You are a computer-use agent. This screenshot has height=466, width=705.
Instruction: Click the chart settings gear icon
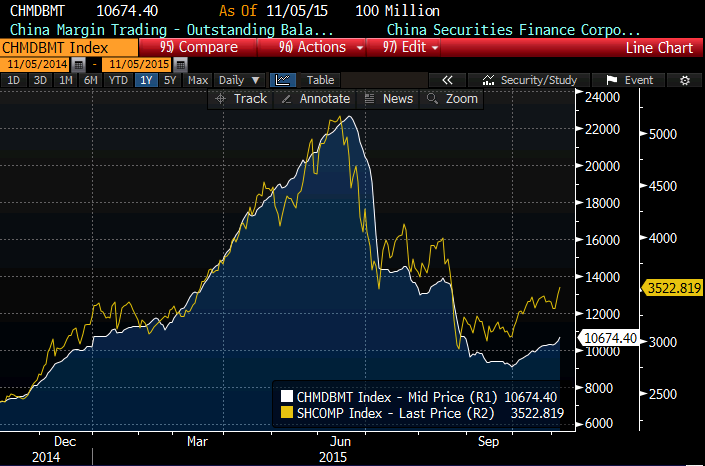pyautogui.click(x=685, y=80)
